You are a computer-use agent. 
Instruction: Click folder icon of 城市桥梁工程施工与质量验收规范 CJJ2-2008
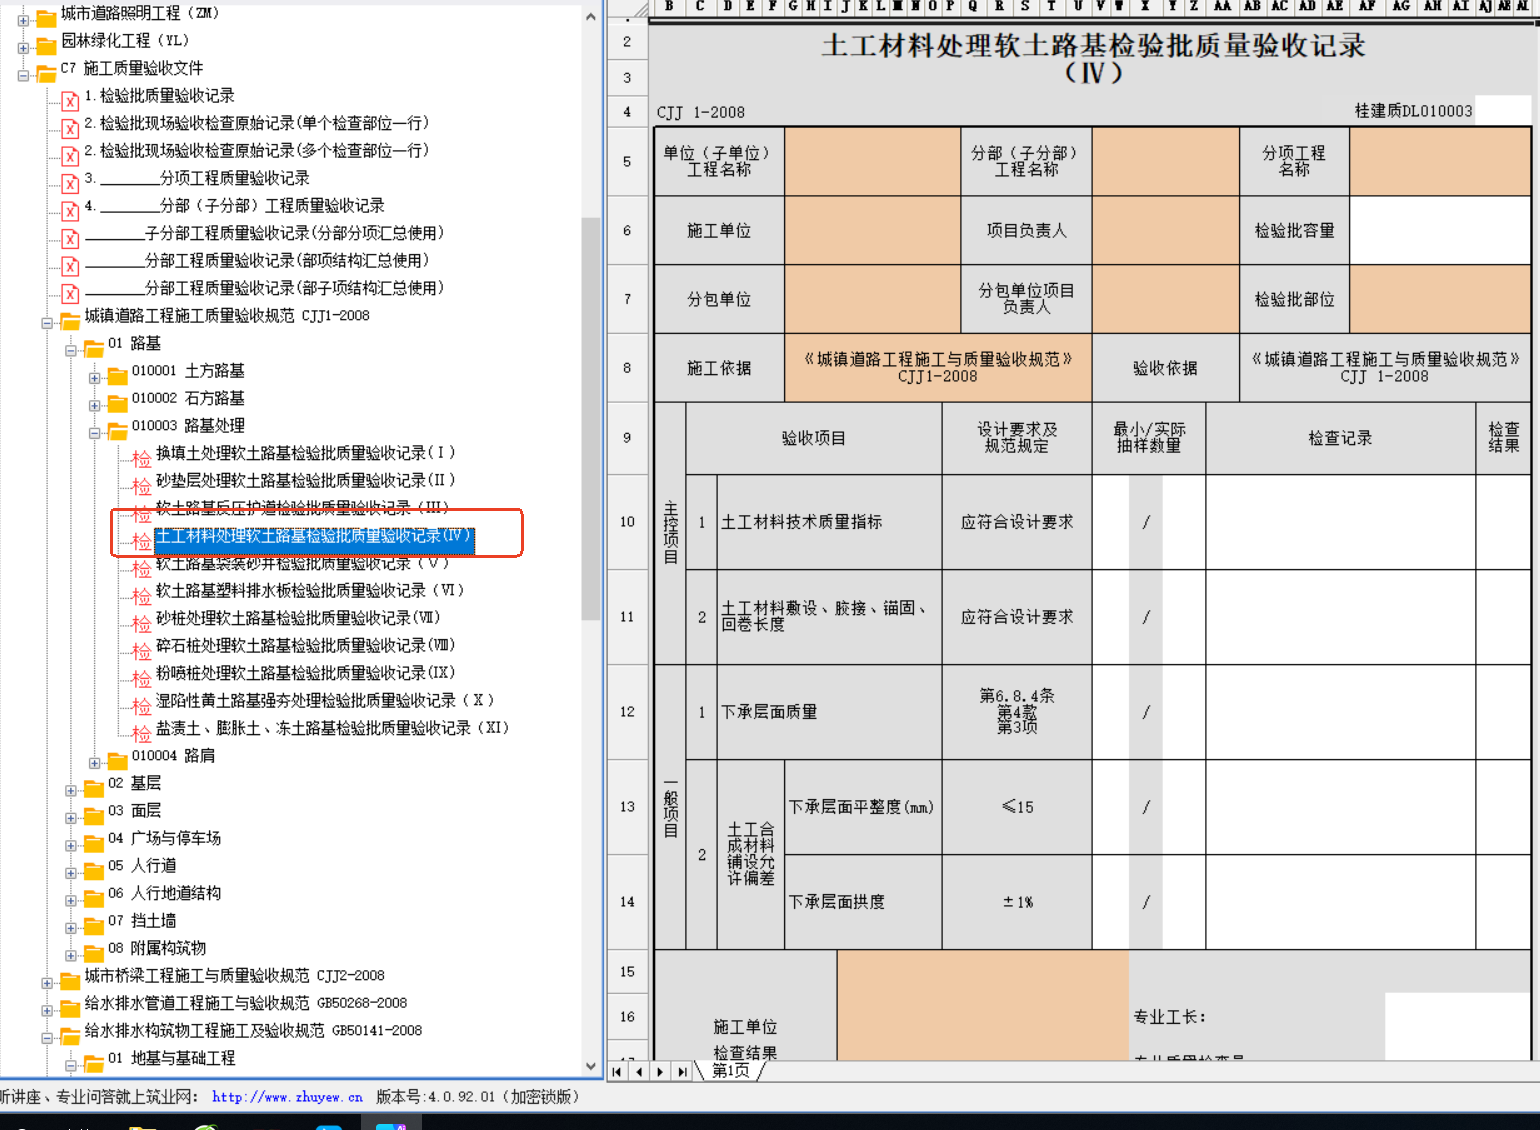click(70, 980)
